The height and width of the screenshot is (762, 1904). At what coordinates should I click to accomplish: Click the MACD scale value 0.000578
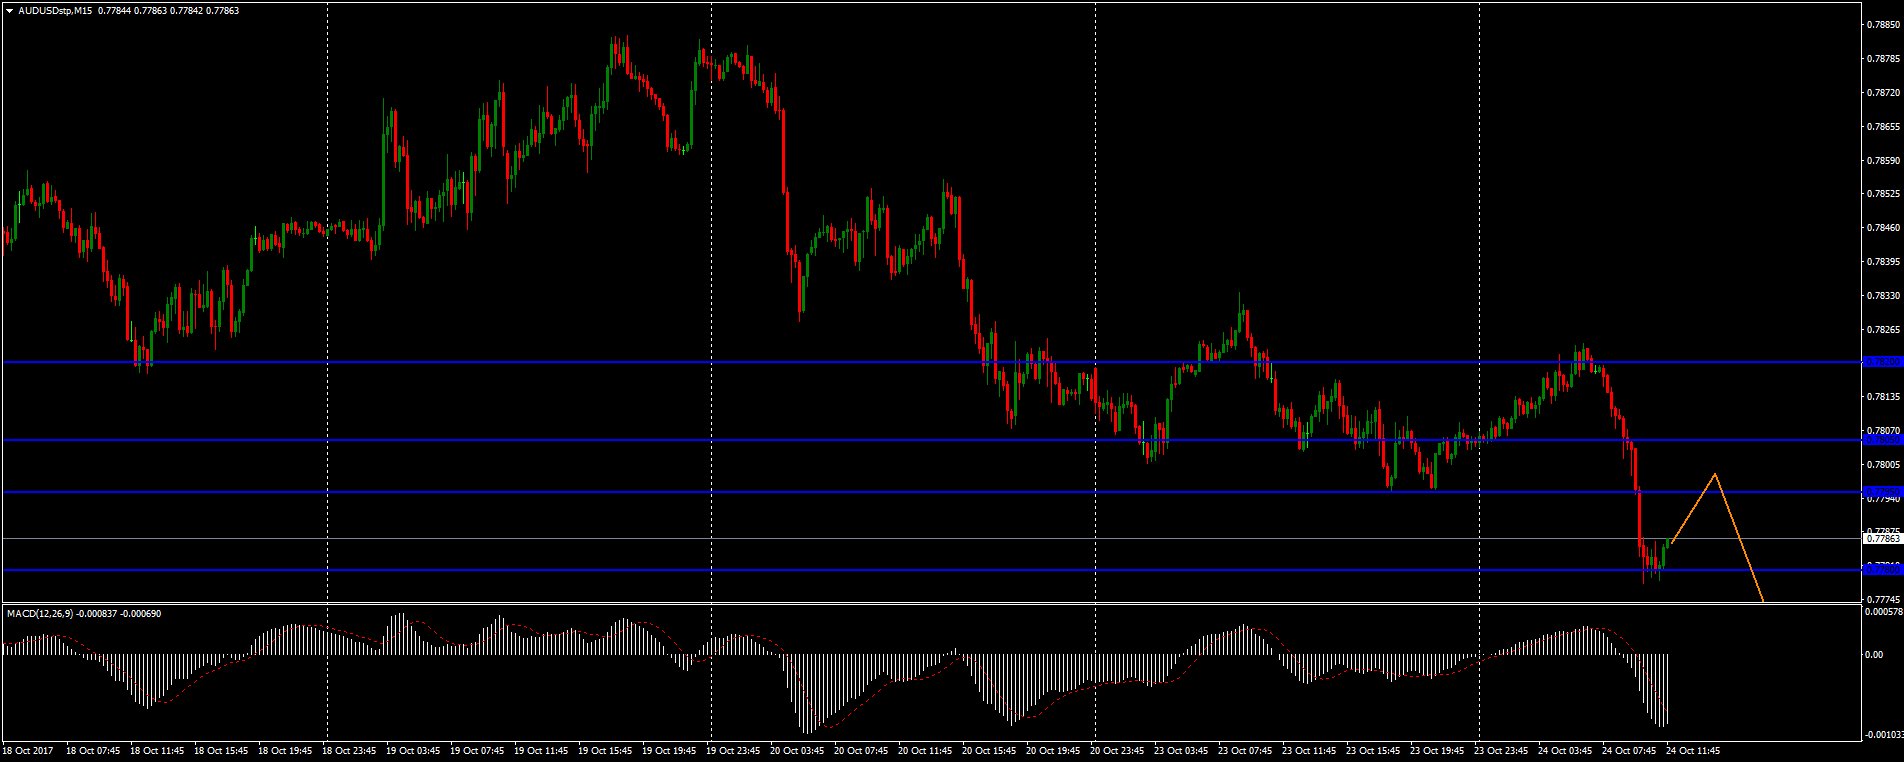pyautogui.click(x=1883, y=612)
